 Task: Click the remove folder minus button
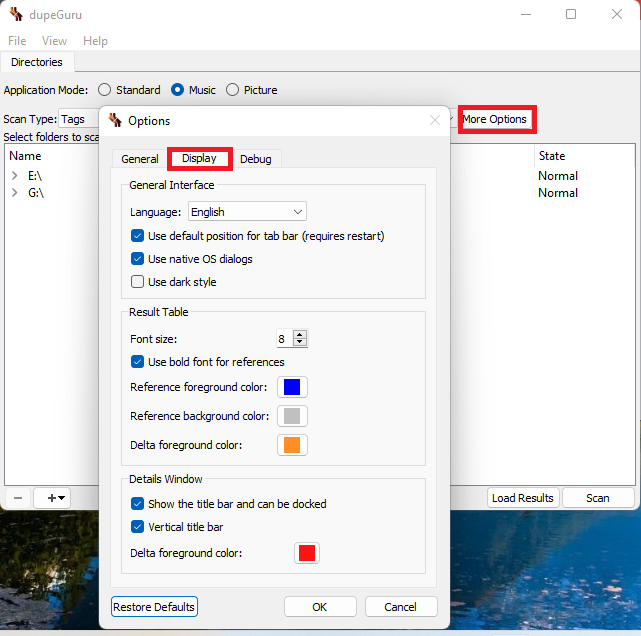click(18, 497)
